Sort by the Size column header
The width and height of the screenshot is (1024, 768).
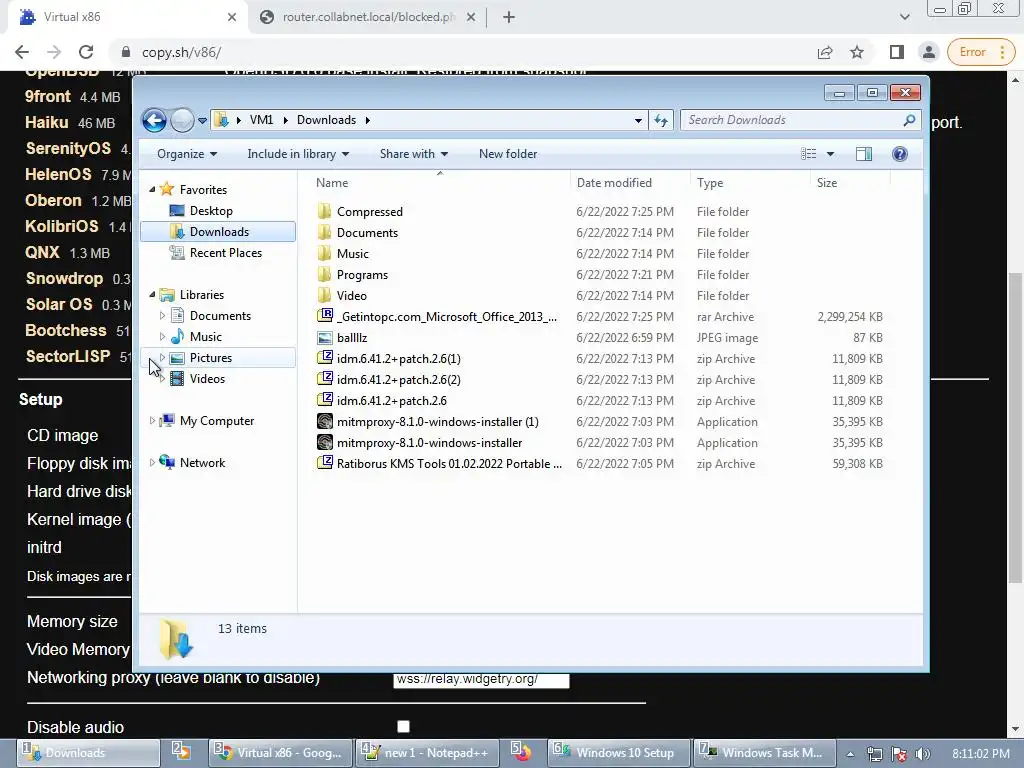click(x=827, y=183)
